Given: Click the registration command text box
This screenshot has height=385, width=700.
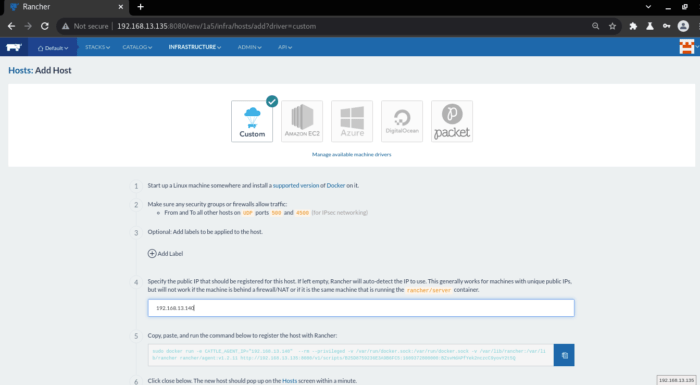Looking at the screenshot, I should point(350,355).
